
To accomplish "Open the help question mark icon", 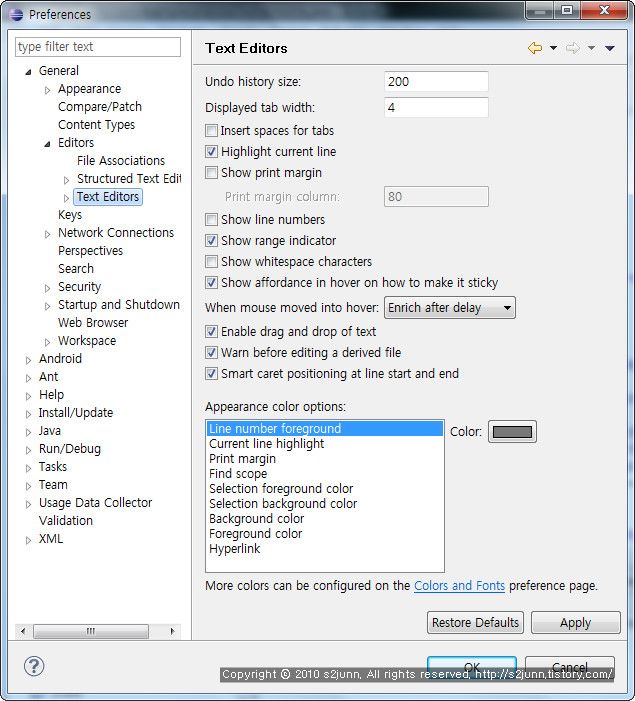I will pos(34,666).
